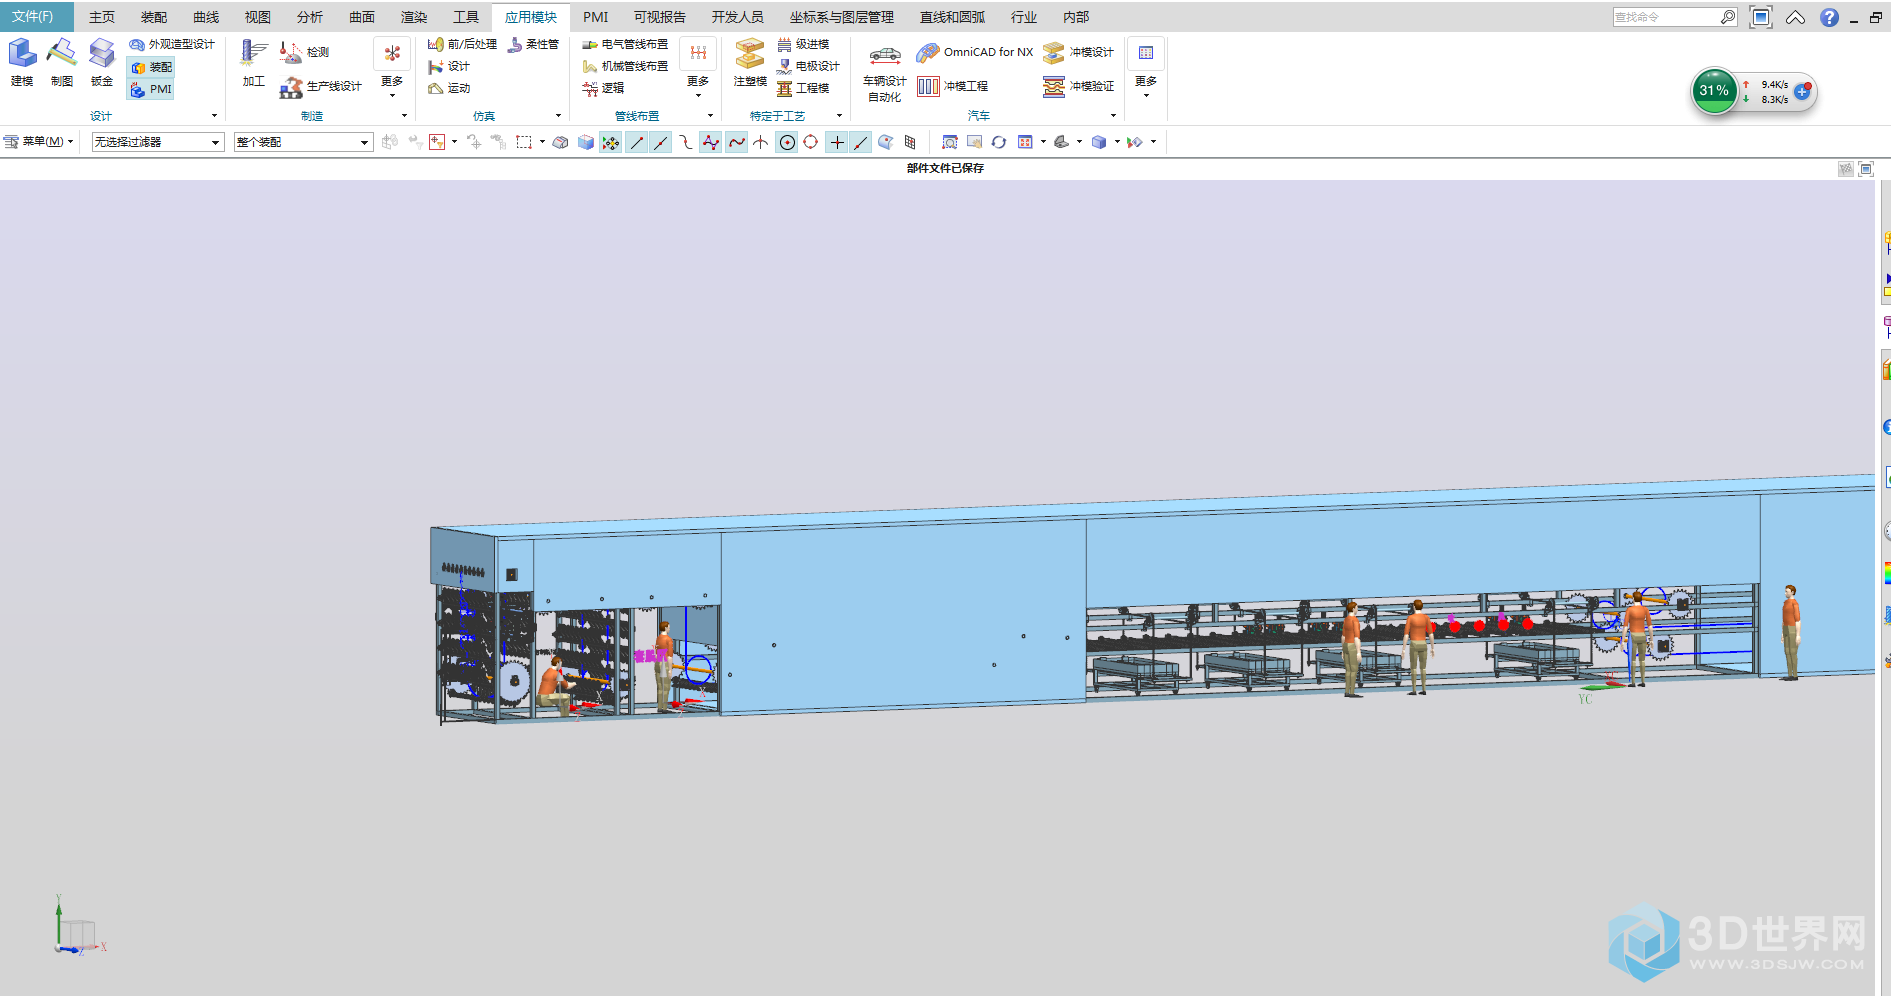Image resolution: width=1891 pixels, height=996 pixels.
Task: Open the help question mark icon
Action: click(1829, 17)
